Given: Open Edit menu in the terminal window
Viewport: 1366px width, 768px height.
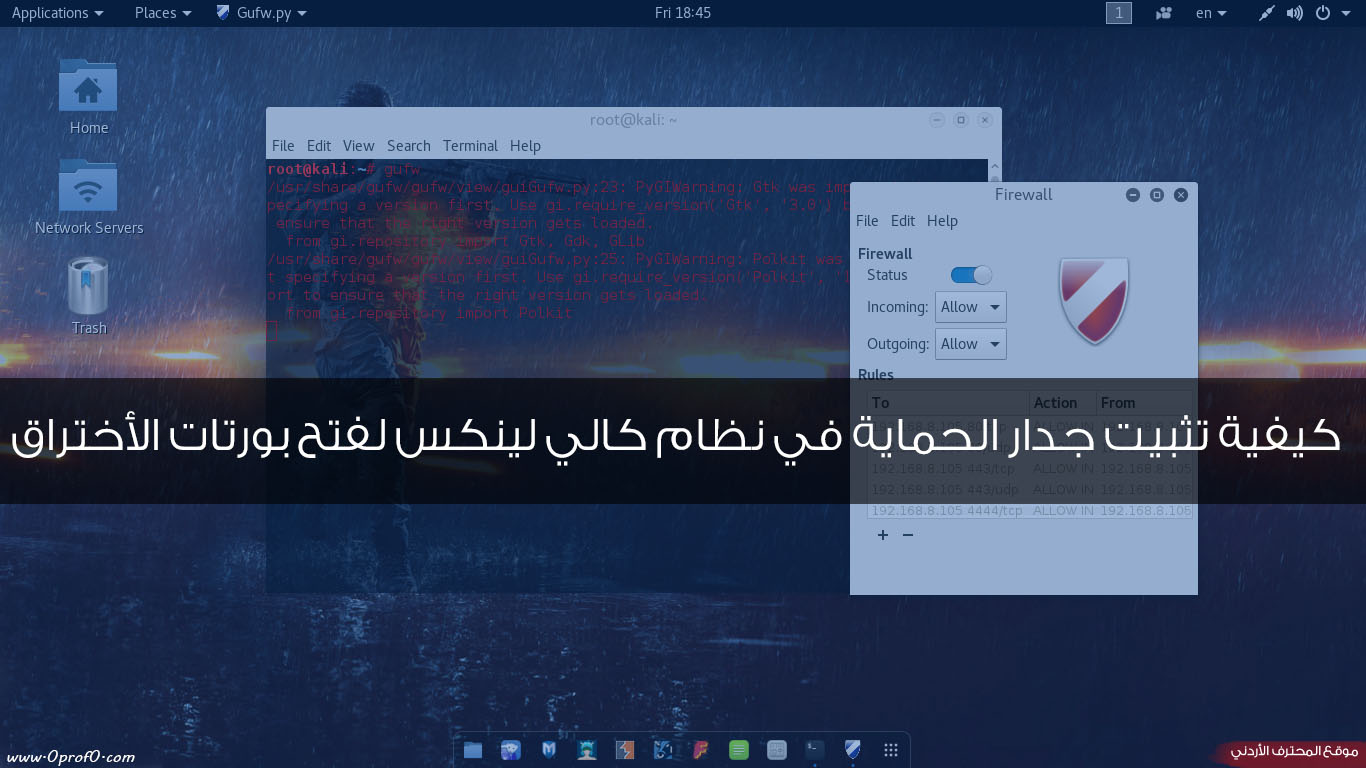Looking at the screenshot, I should [x=319, y=146].
